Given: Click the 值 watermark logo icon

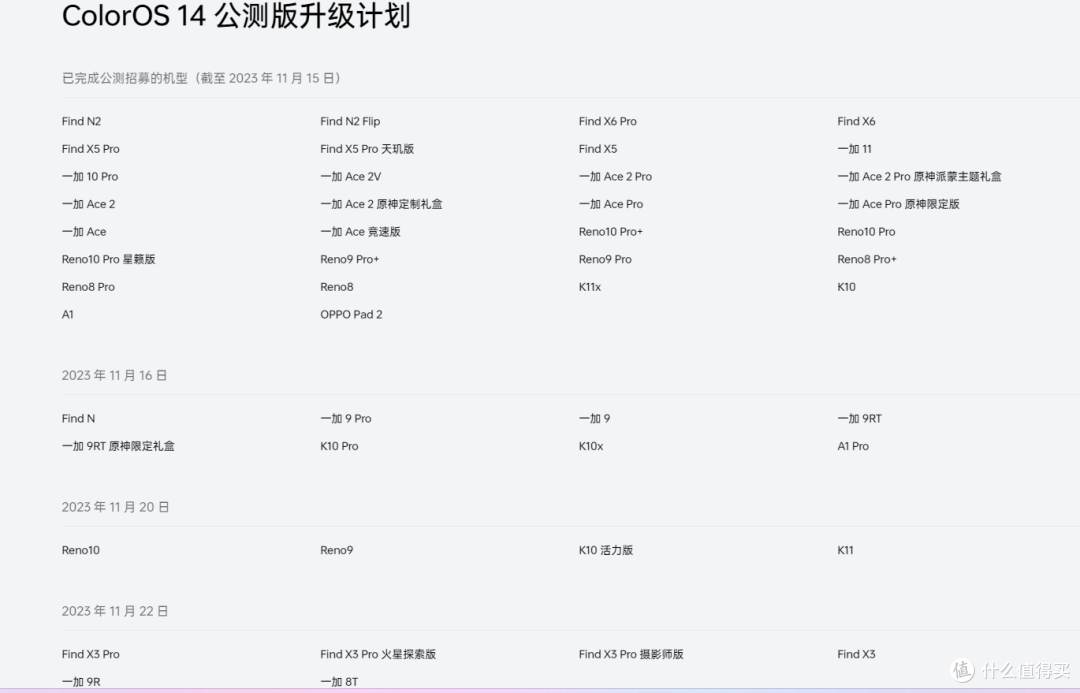Looking at the screenshot, I should (962, 670).
